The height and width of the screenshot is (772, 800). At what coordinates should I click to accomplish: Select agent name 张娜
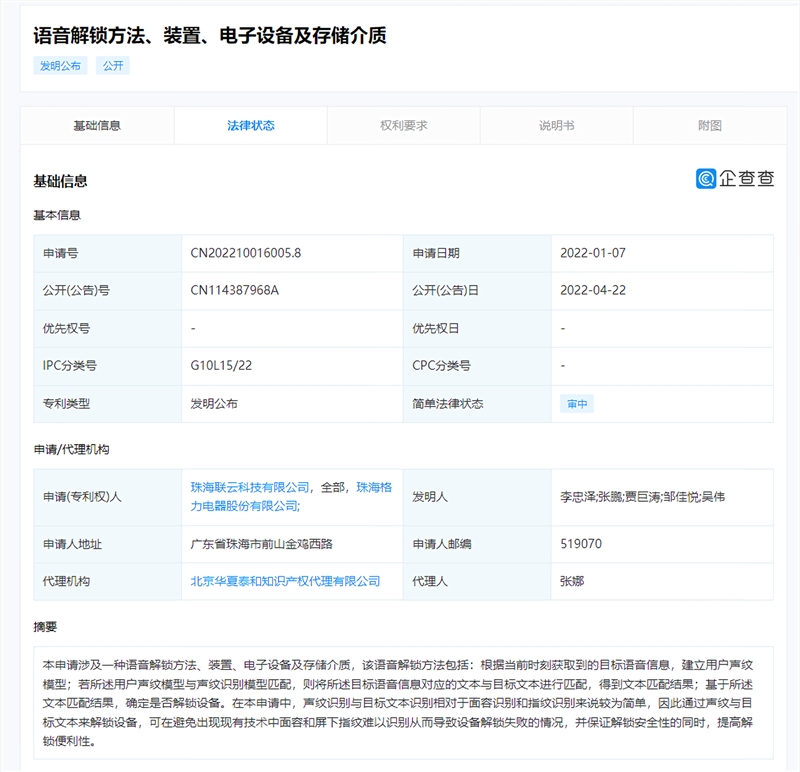click(x=572, y=581)
